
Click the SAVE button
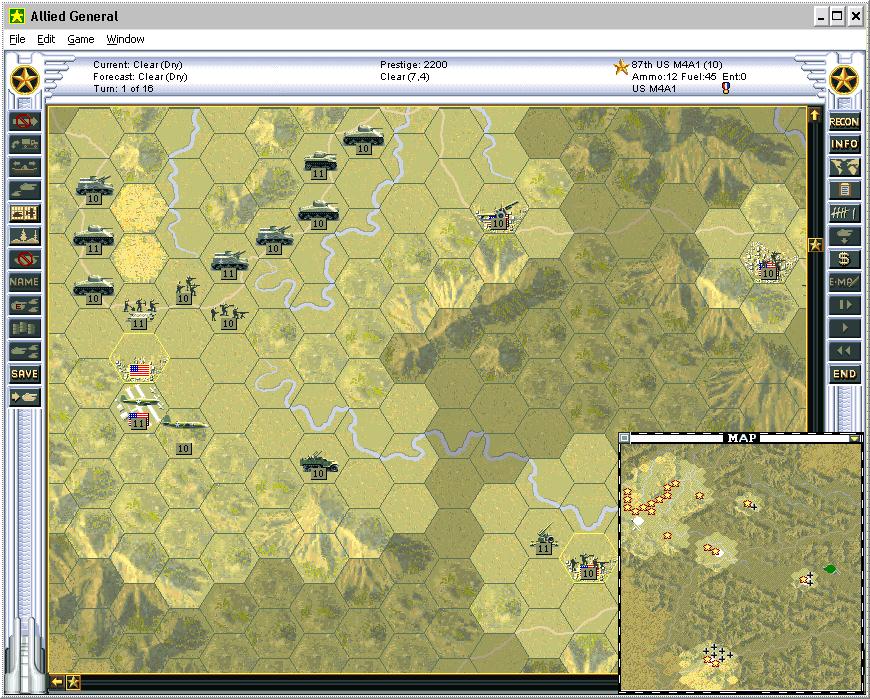coord(24,374)
